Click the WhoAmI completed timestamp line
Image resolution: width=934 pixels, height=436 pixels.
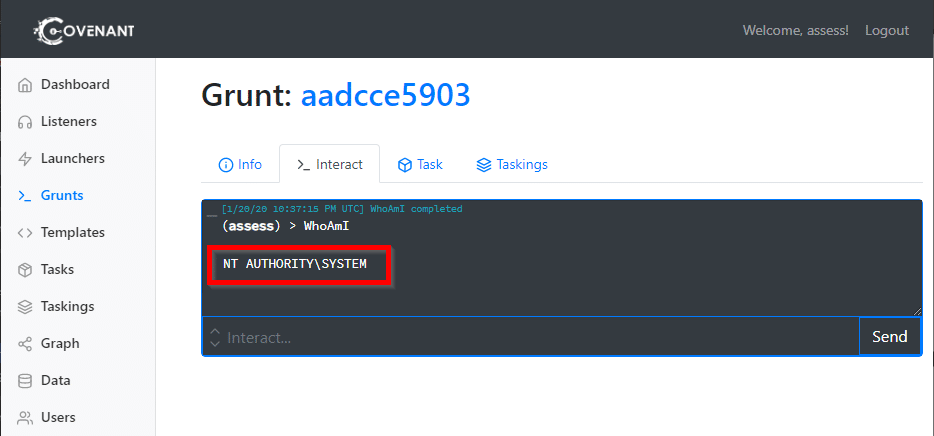[x=341, y=209]
